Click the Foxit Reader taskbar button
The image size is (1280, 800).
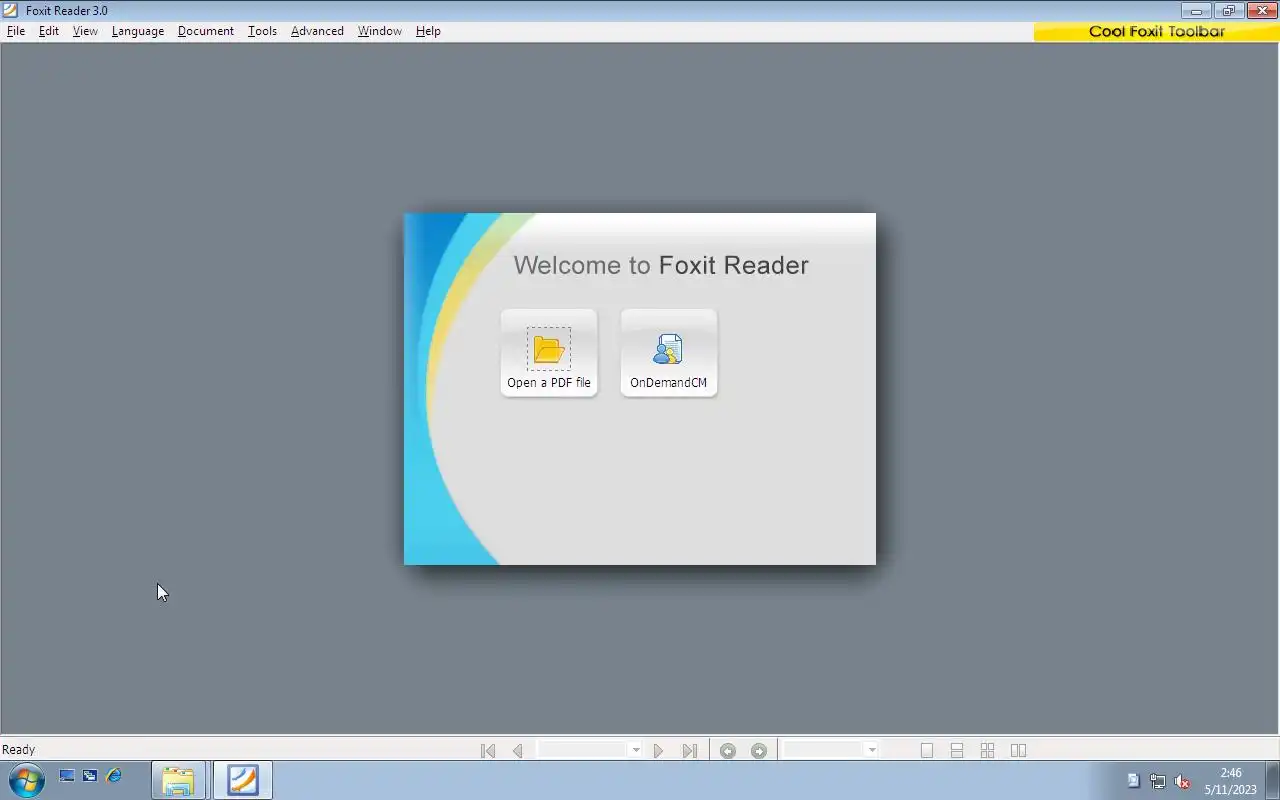[242, 780]
